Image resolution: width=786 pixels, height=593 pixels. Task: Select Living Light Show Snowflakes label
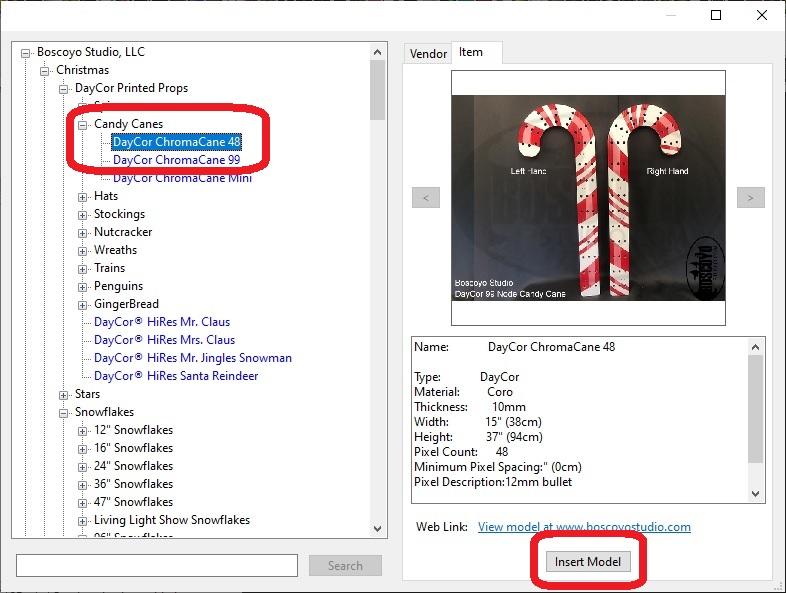coord(172,520)
